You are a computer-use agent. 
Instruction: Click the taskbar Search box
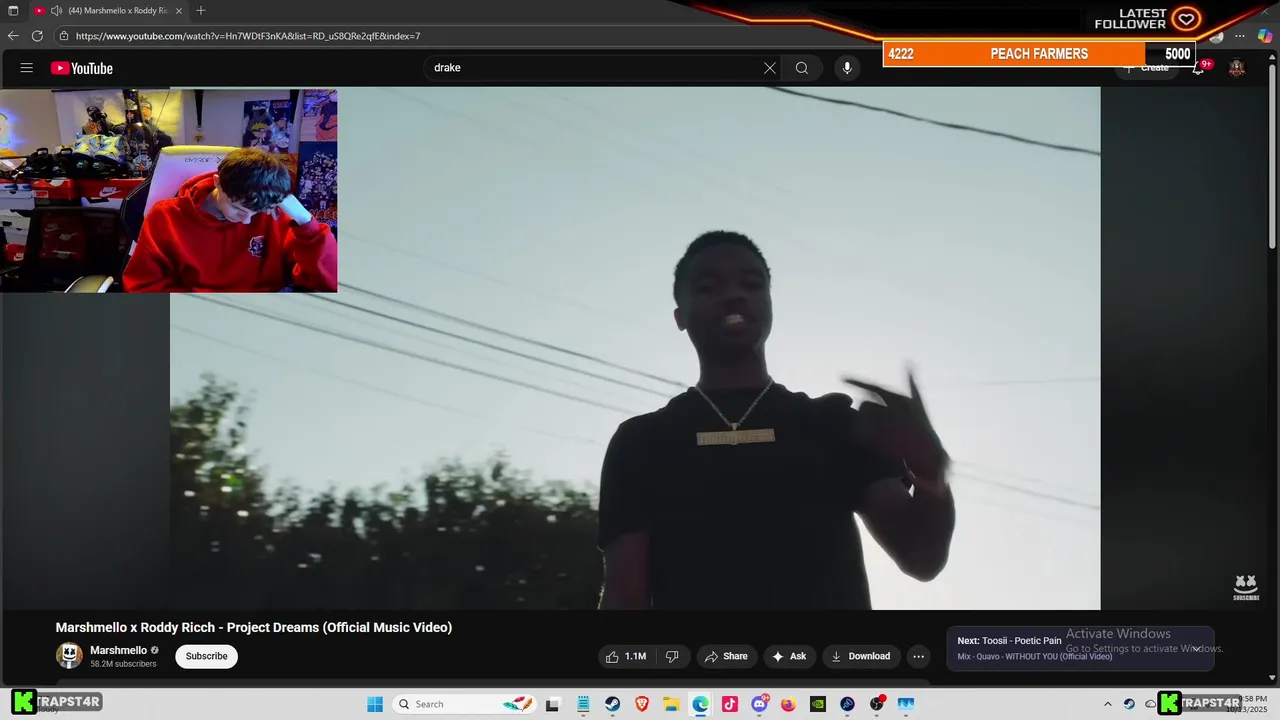coord(465,704)
